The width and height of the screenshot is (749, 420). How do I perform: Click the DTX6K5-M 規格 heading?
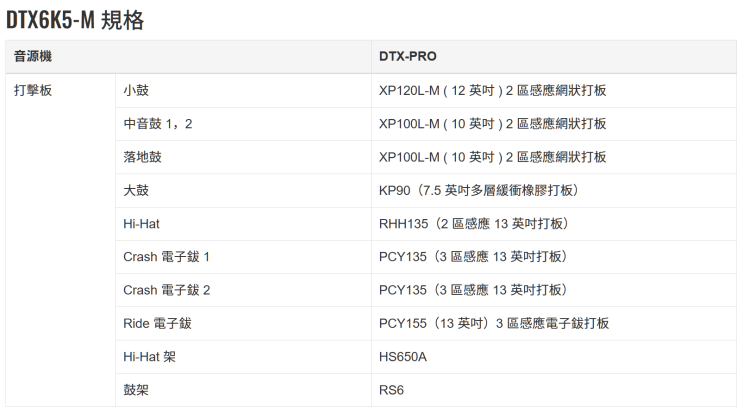(x=75, y=21)
